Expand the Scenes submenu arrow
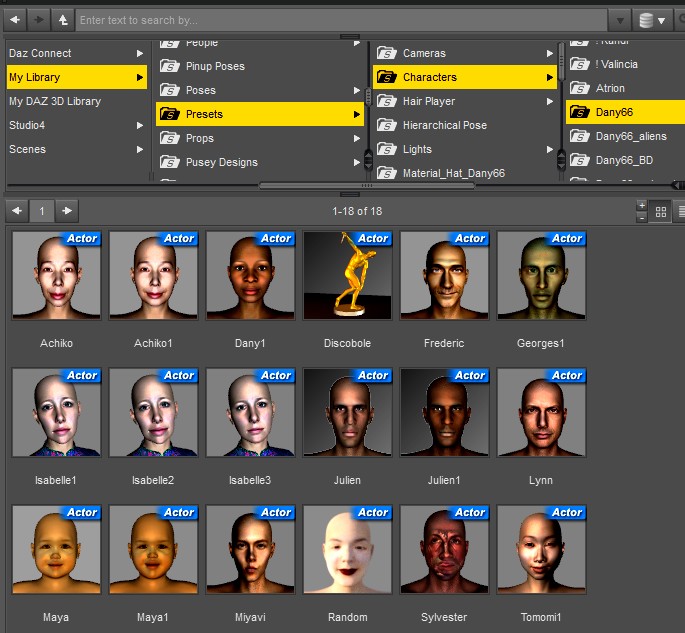 click(x=140, y=149)
